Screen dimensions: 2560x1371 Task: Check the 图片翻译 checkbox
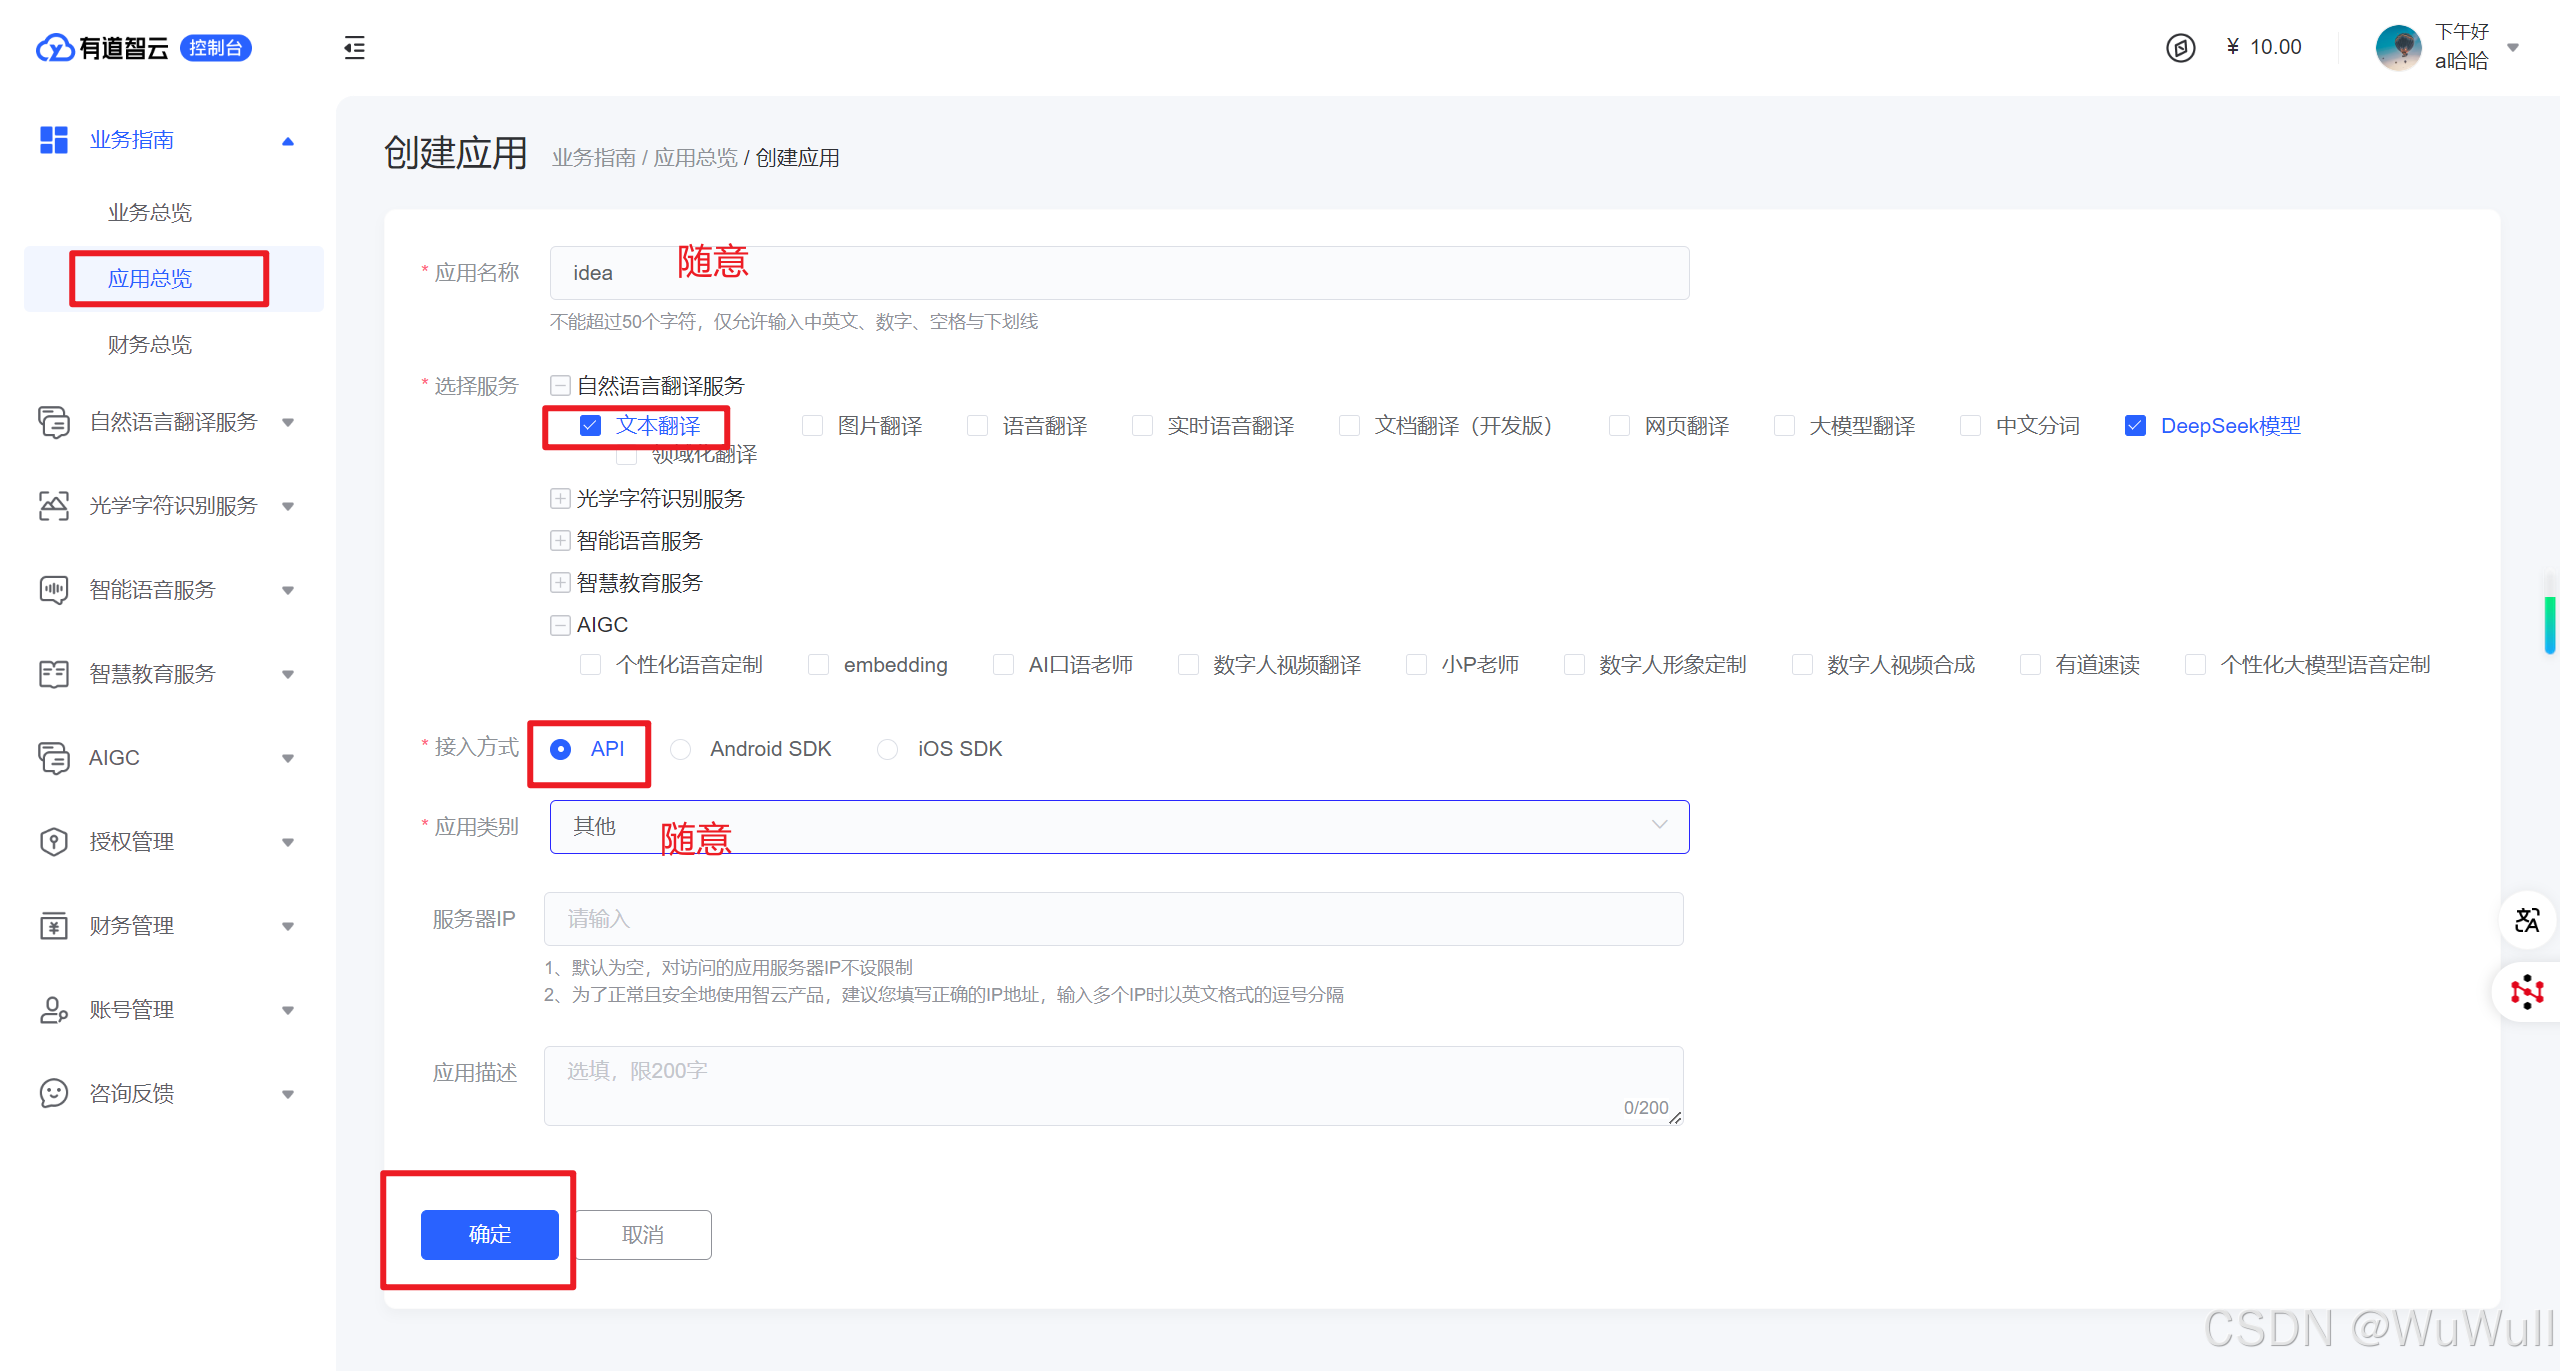(813, 426)
